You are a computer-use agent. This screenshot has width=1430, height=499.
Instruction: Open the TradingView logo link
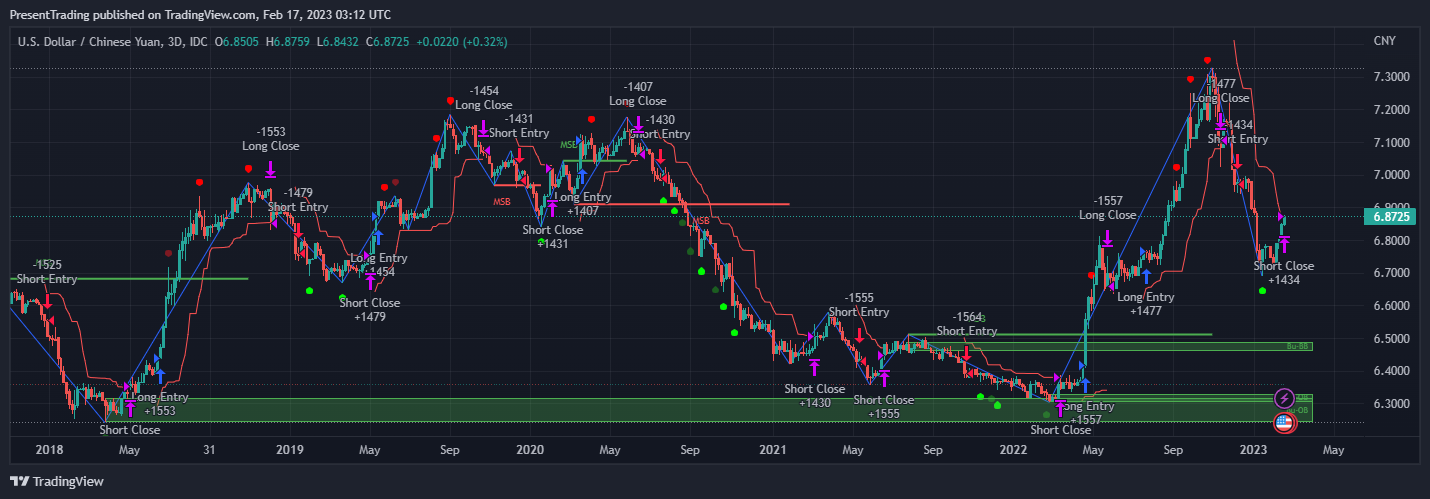point(57,481)
